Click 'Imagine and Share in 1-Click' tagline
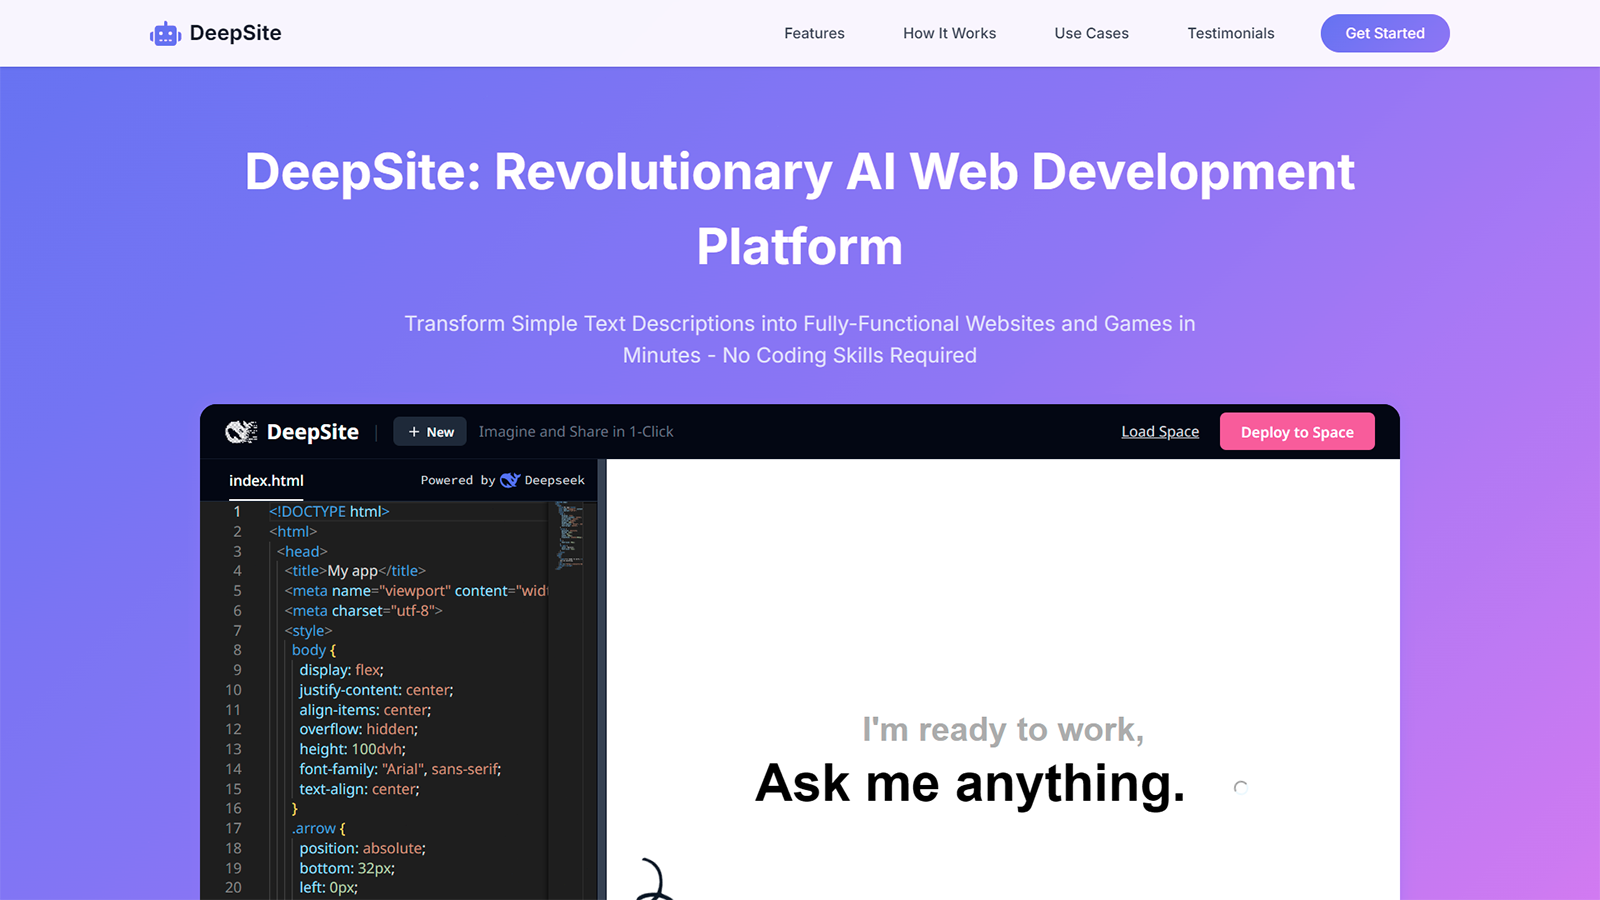The height and width of the screenshot is (900, 1600). [576, 432]
